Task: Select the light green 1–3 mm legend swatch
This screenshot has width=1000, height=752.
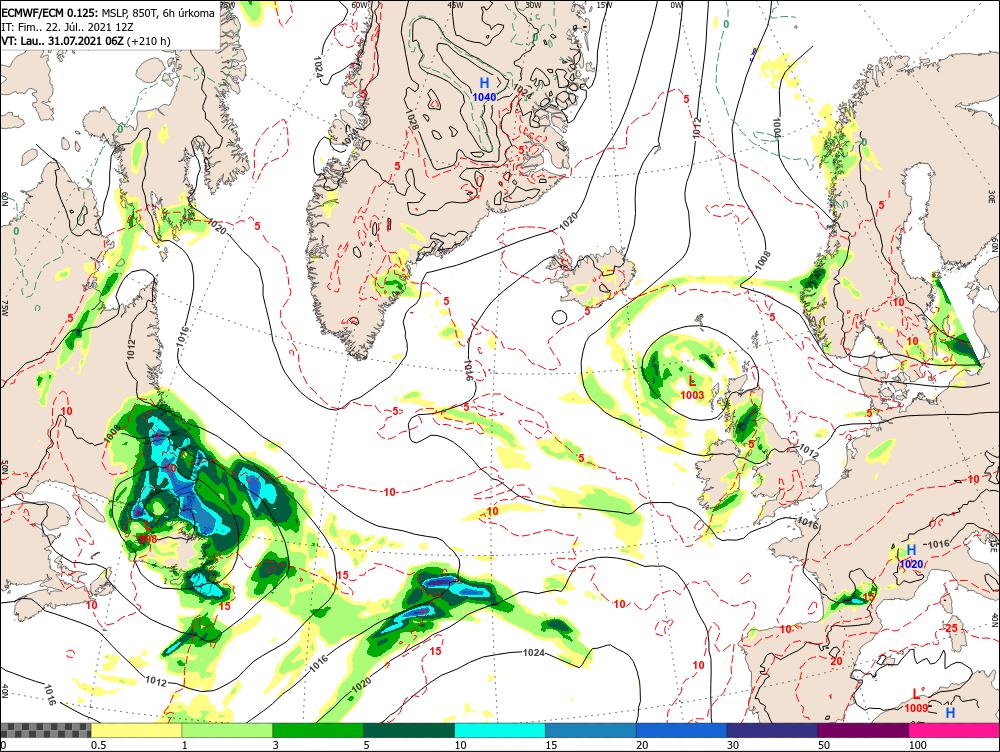Action: [x=227, y=730]
